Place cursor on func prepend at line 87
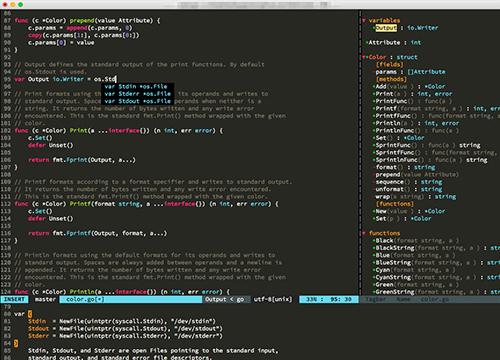Image resolution: width=500 pixels, height=360 pixels. [87, 21]
